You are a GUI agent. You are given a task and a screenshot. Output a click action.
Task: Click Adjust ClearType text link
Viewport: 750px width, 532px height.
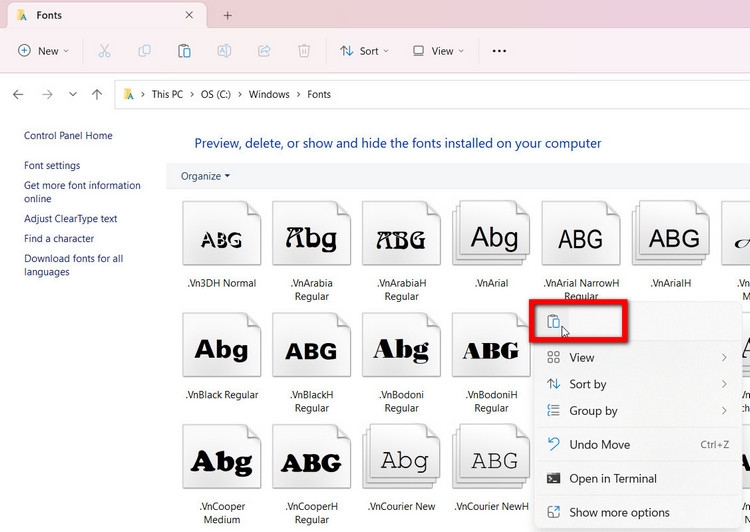[71, 219]
